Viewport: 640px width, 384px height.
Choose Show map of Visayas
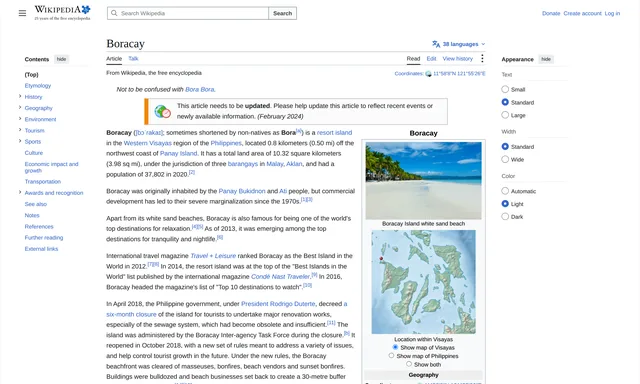click(395, 347)
